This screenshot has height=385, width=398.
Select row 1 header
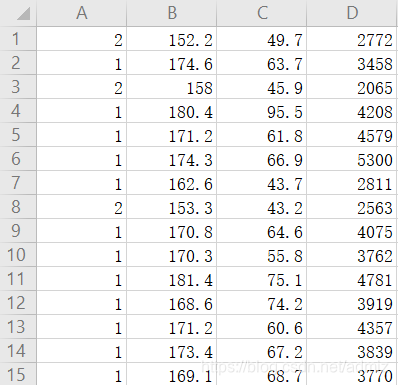[x=18, y=39]
